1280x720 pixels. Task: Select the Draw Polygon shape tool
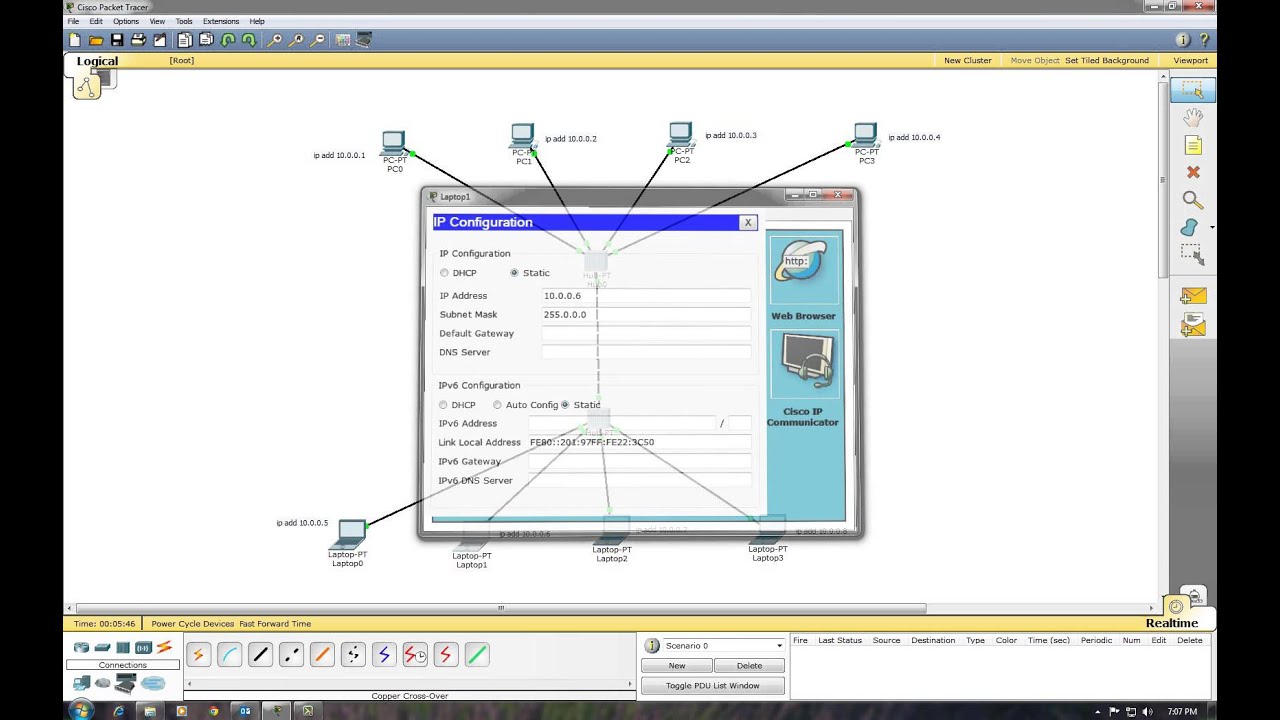click(1189, 228)
